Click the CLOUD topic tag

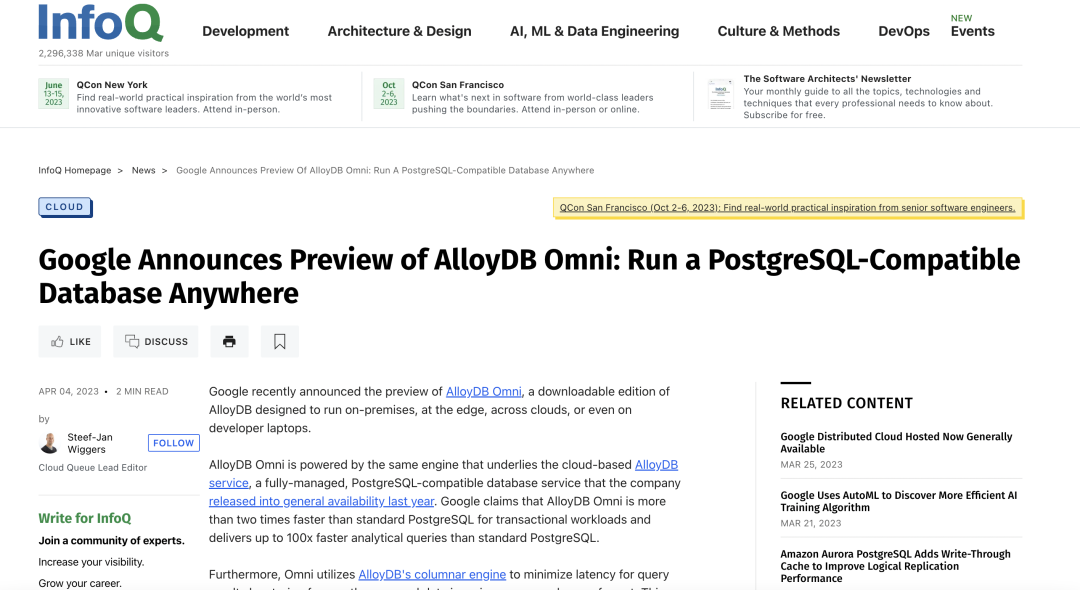[65, 207]
